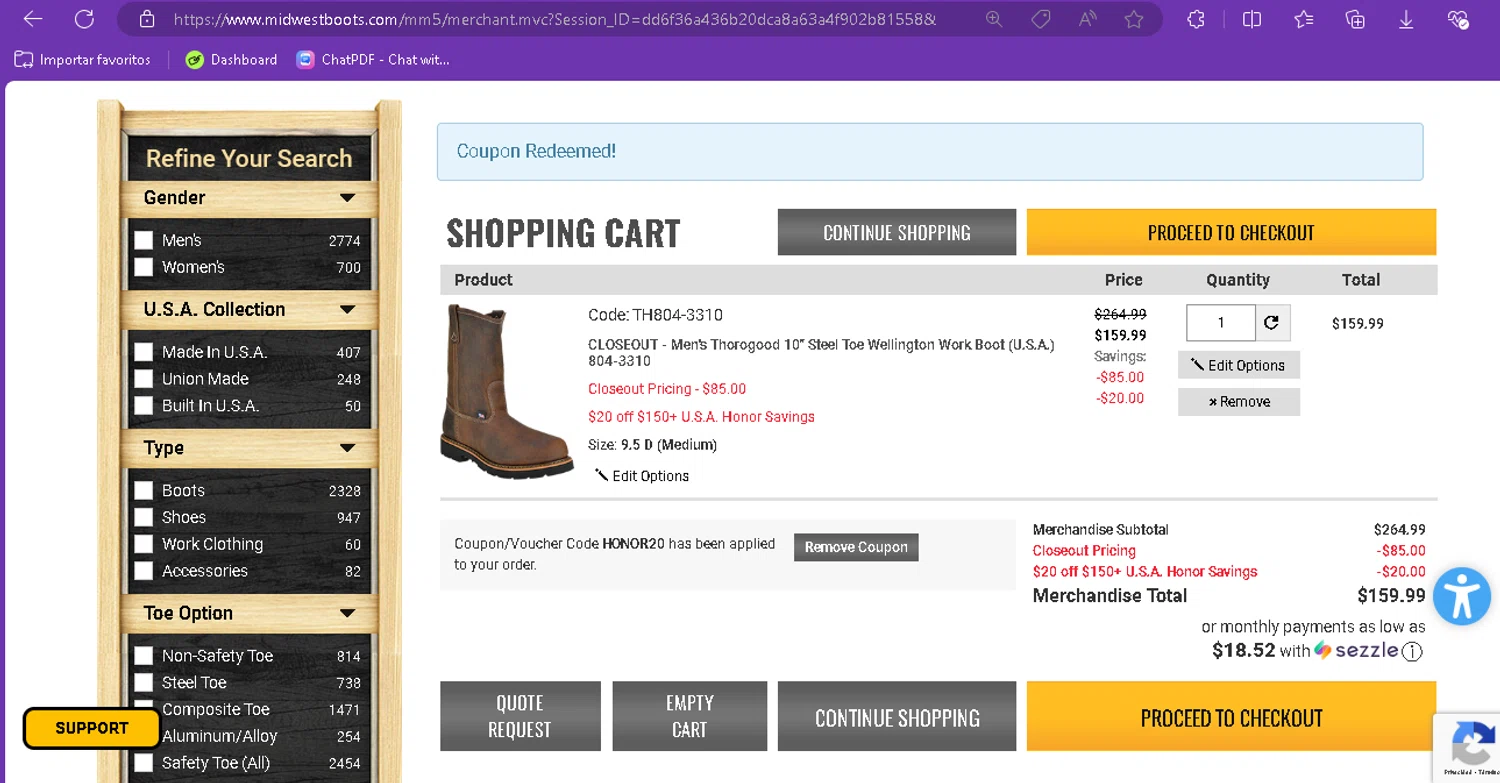Open Importar favoritos folder
Image resolution: width=1500 pixels, height=783 pixels.
(82, 60)
